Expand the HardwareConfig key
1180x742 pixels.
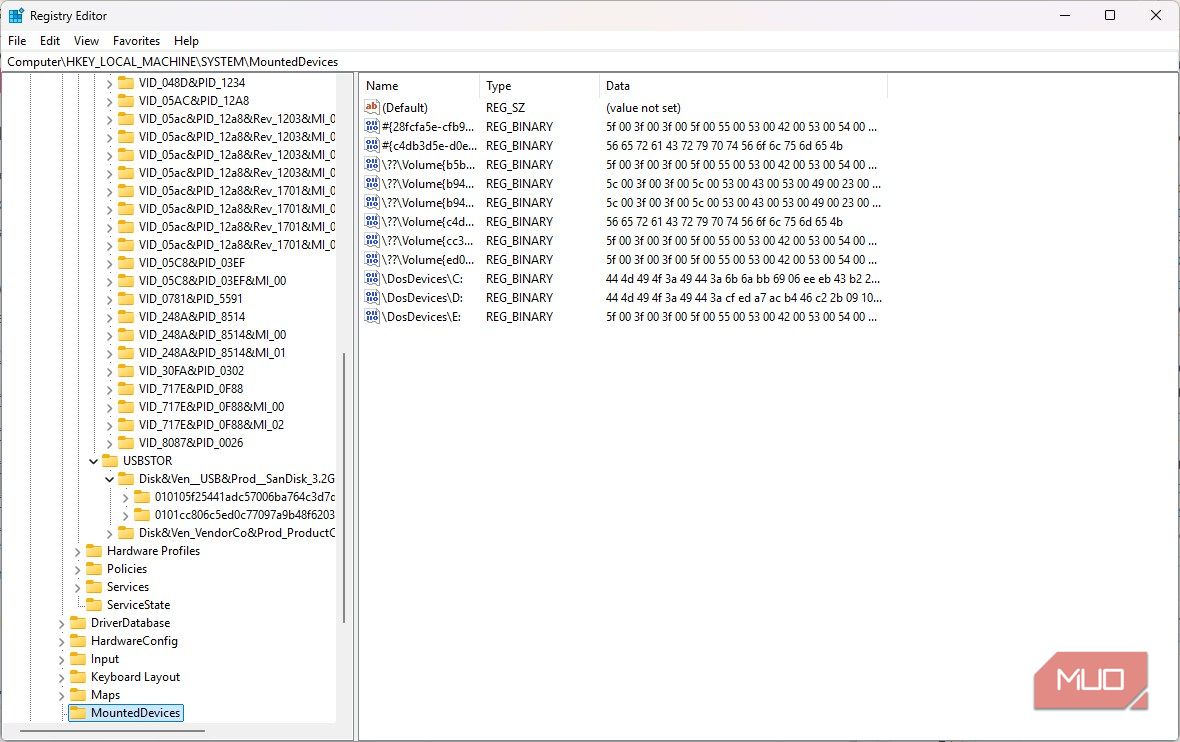point(62,641)
